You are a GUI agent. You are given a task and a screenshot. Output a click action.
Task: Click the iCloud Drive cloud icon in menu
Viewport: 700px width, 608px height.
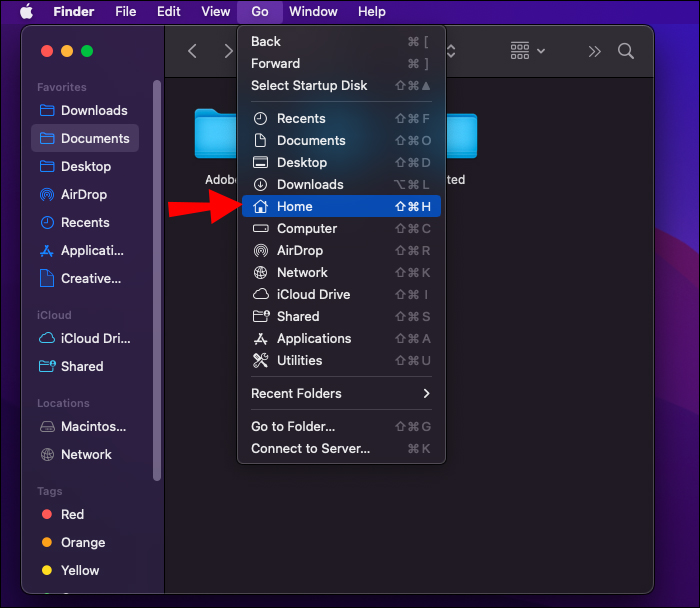pos(260,294)
